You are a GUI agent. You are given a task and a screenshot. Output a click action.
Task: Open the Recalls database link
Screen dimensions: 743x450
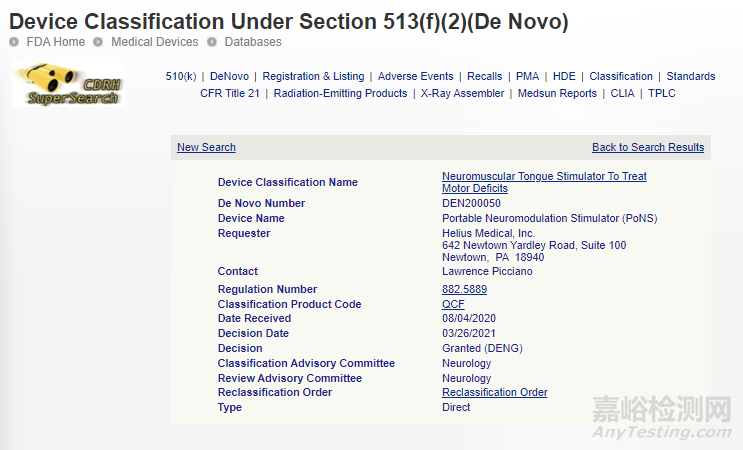pyautogui.click(x=484, y=76)
